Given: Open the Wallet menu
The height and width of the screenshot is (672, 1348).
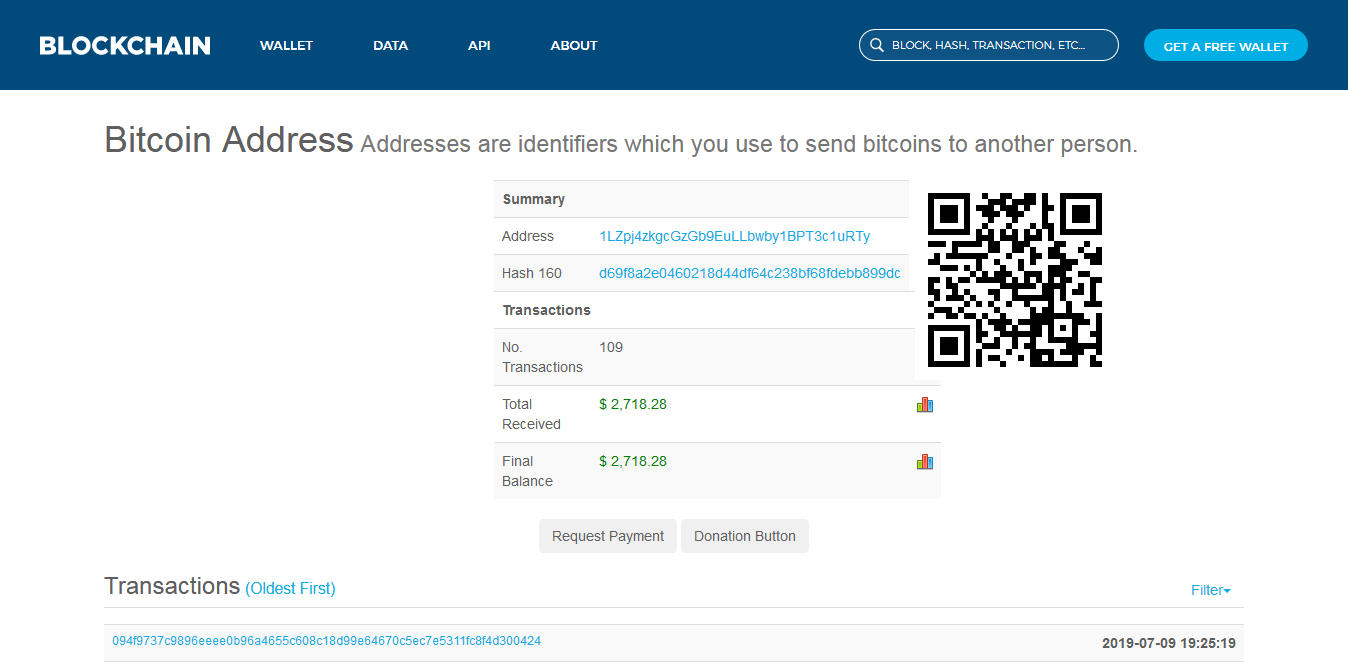Looking at the screenshot, I should 287,45.
